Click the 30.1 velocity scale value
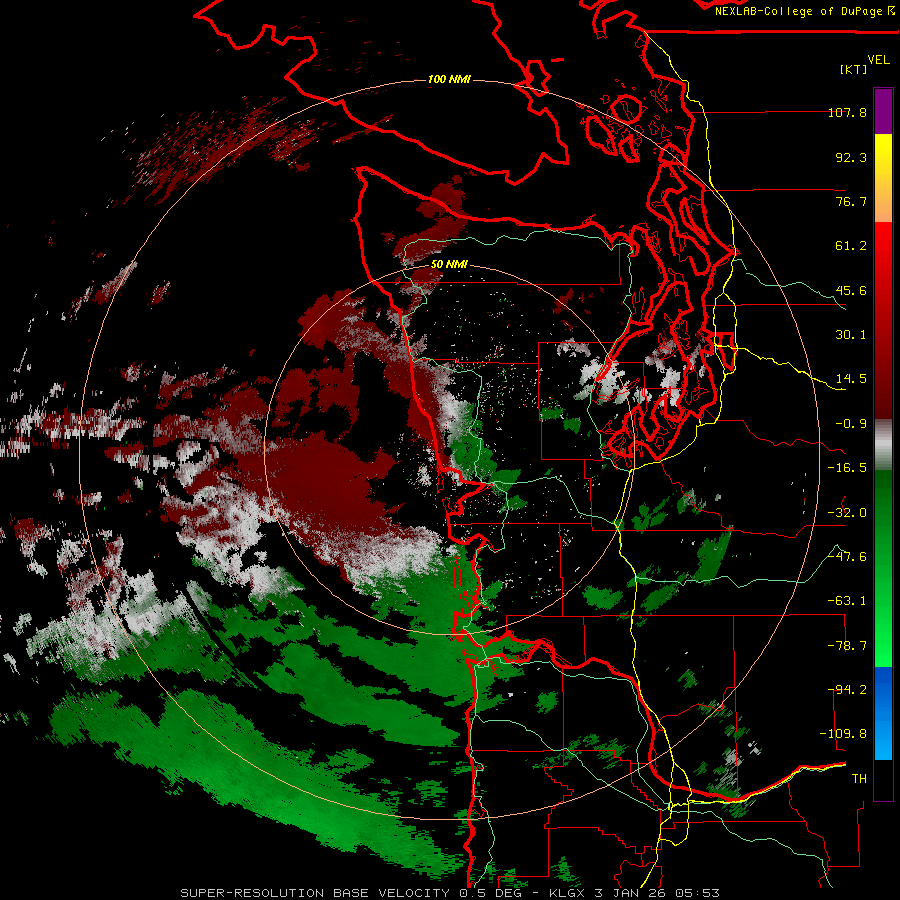The height and width of the screenshot is (900, 900). coord(851,335)
